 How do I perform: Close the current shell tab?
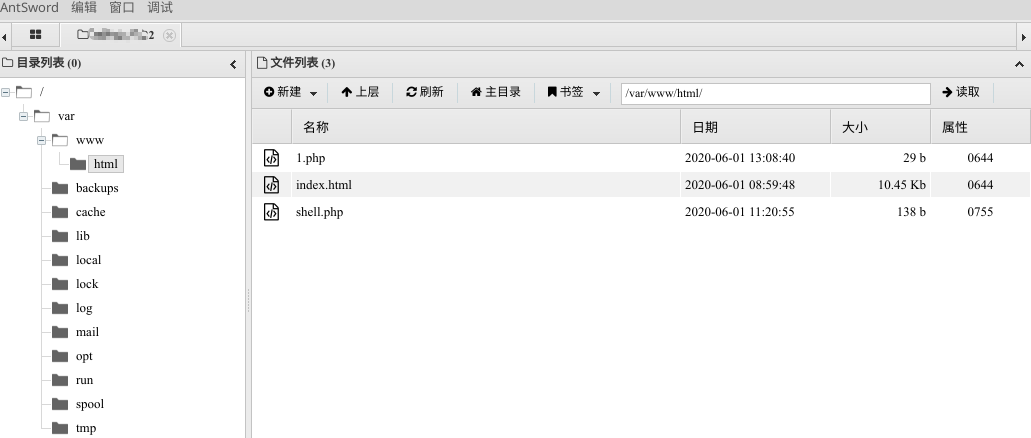click(169, 35)
